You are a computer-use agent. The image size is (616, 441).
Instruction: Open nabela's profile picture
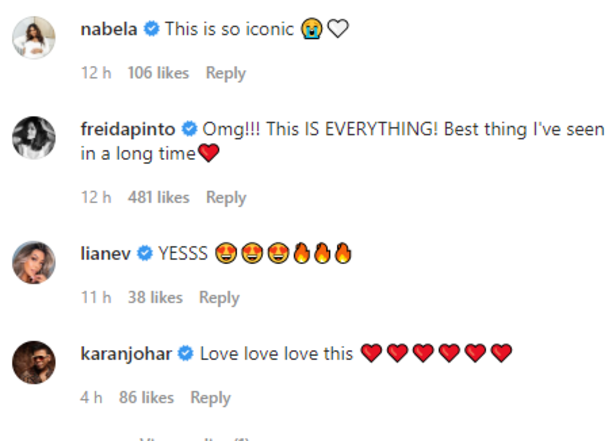pyautogui.click(x=32, y=41)
